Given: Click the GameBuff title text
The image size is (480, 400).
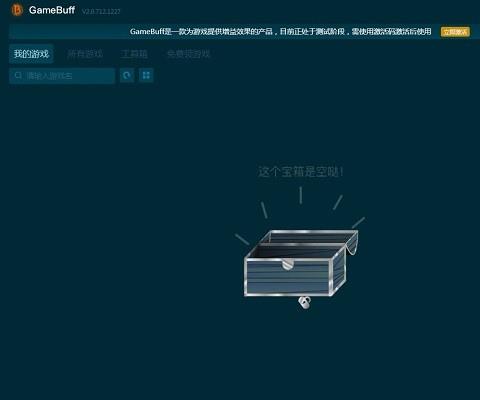Looking at the screenshot, I should click(x=52, y=10).
